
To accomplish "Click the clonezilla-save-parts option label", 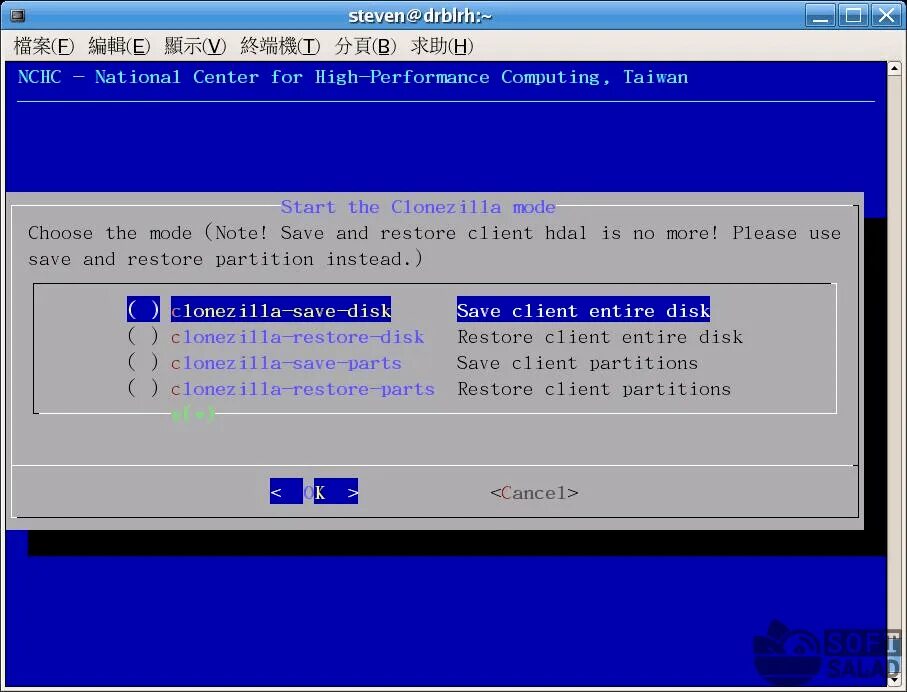I will (x=286, y=363).
